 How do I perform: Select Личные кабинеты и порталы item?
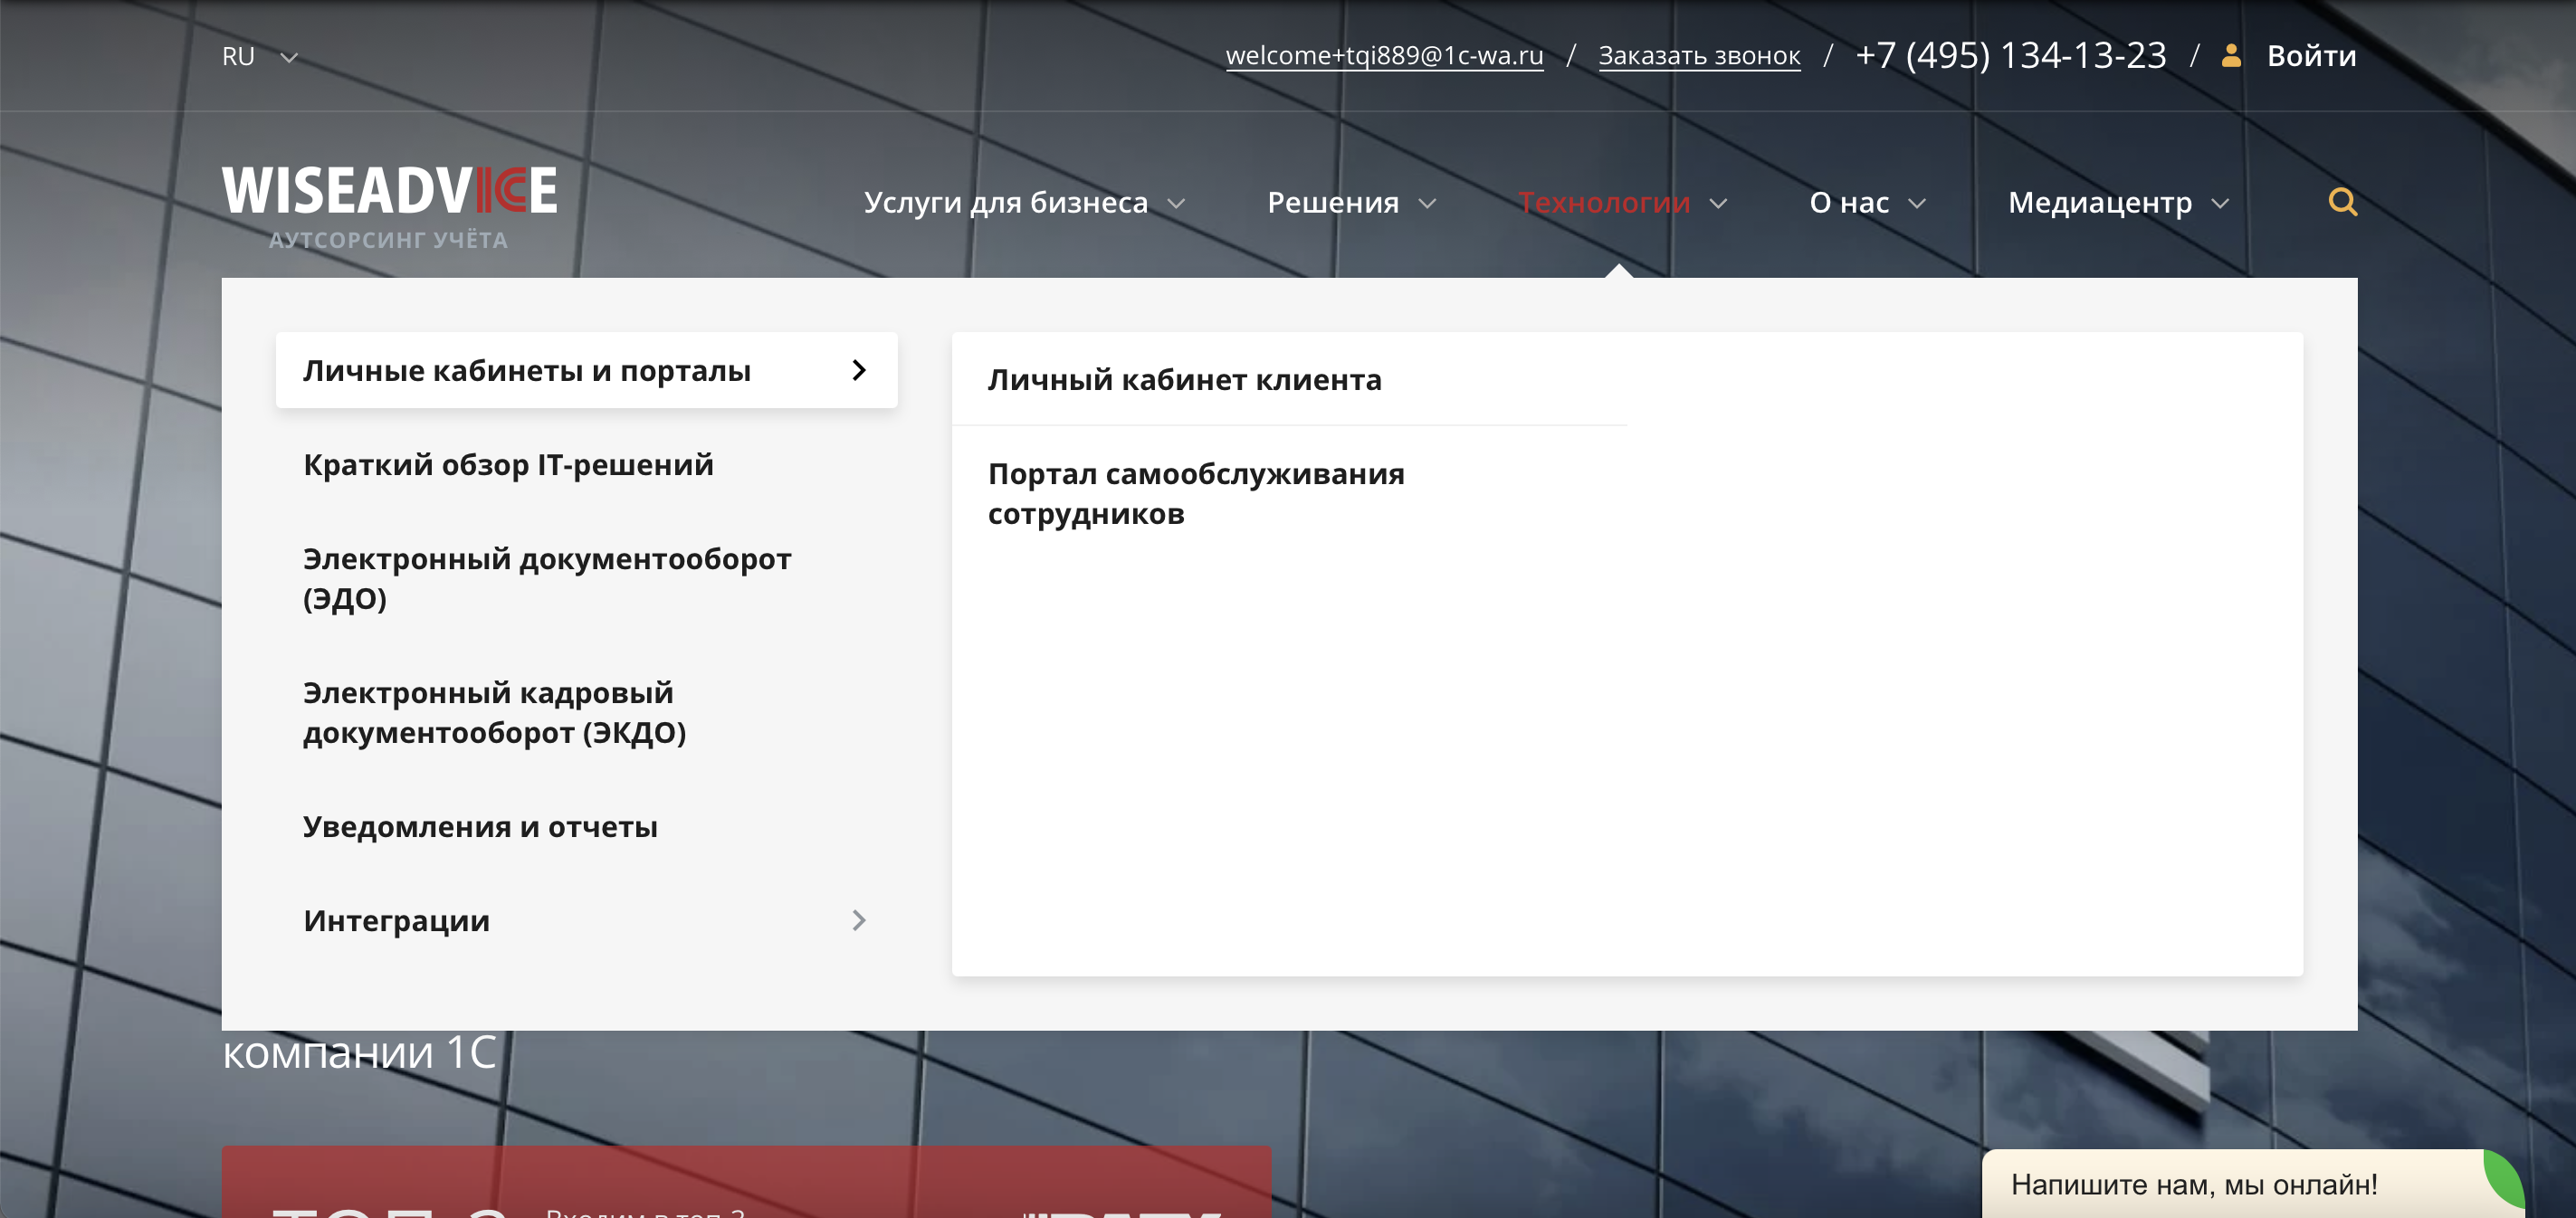586,370
